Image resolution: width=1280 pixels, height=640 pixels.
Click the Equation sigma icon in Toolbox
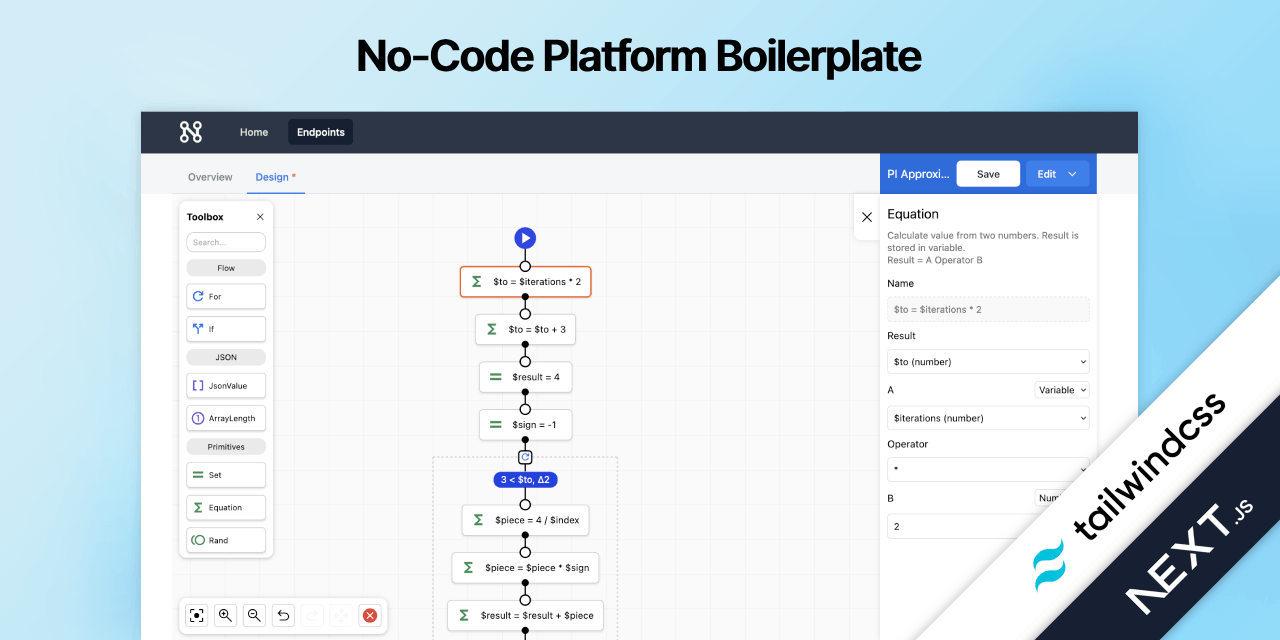pyautogui.click(x=198, y=507)
